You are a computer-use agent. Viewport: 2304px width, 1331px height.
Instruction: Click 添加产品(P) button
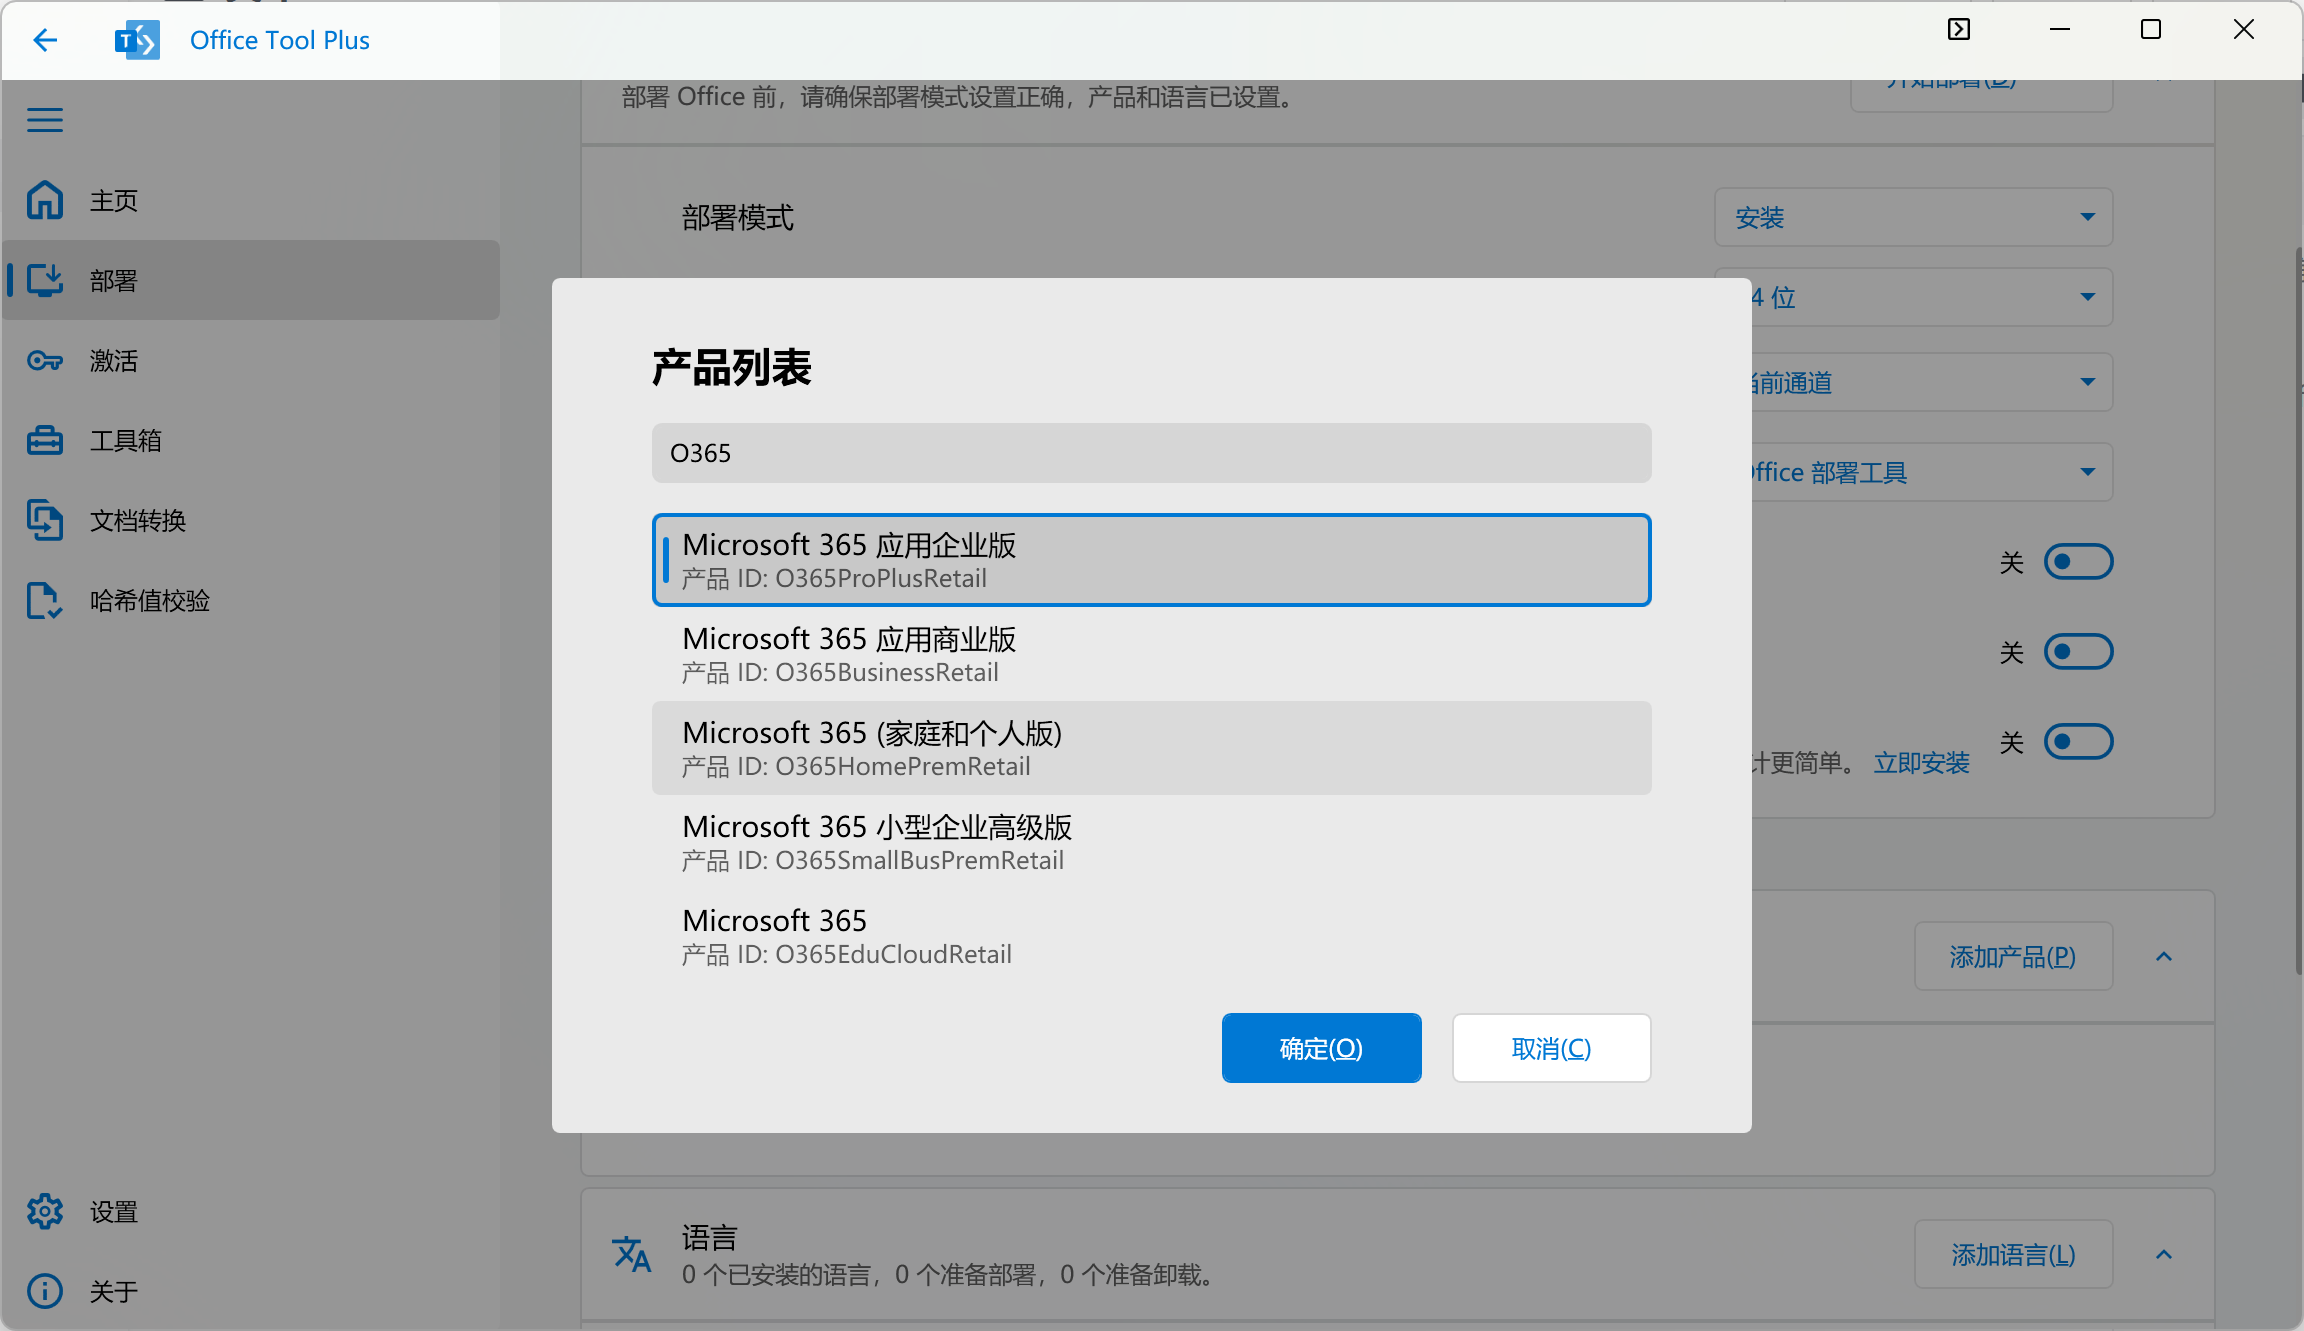2013,956
